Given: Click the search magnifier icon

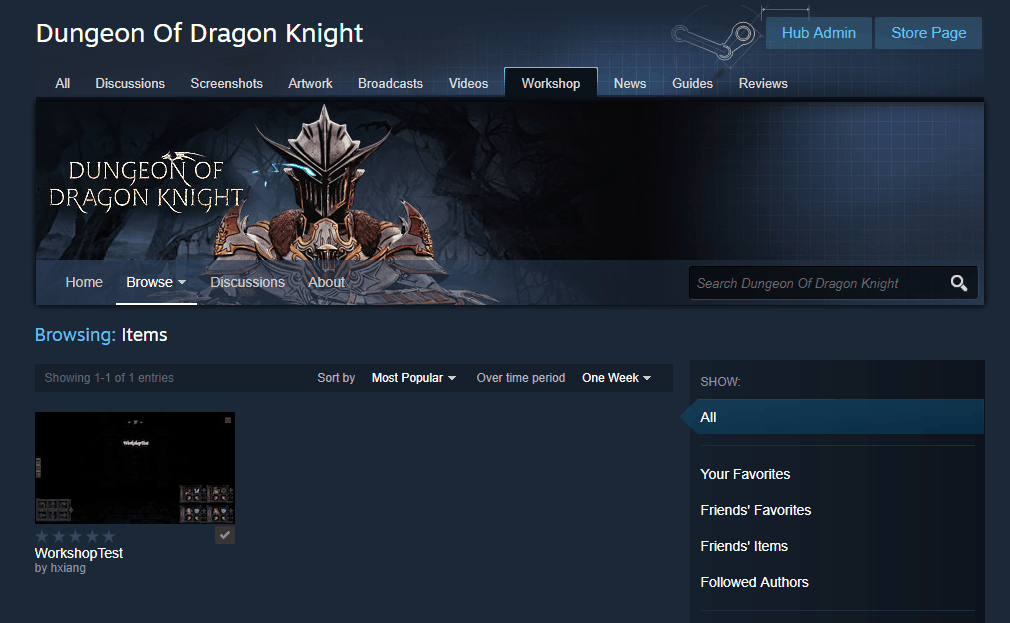Looking at the screenshot, I should pos(958,284).
